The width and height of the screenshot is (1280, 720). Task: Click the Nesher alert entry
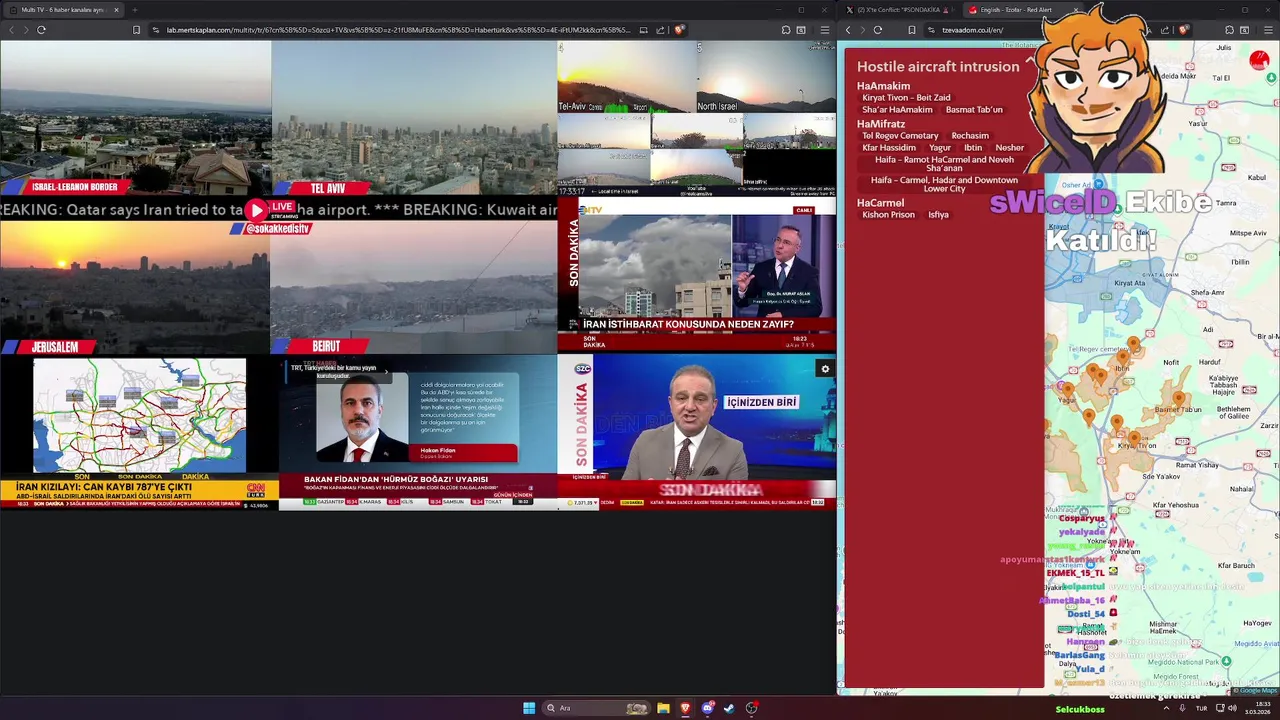[1009, 148]
